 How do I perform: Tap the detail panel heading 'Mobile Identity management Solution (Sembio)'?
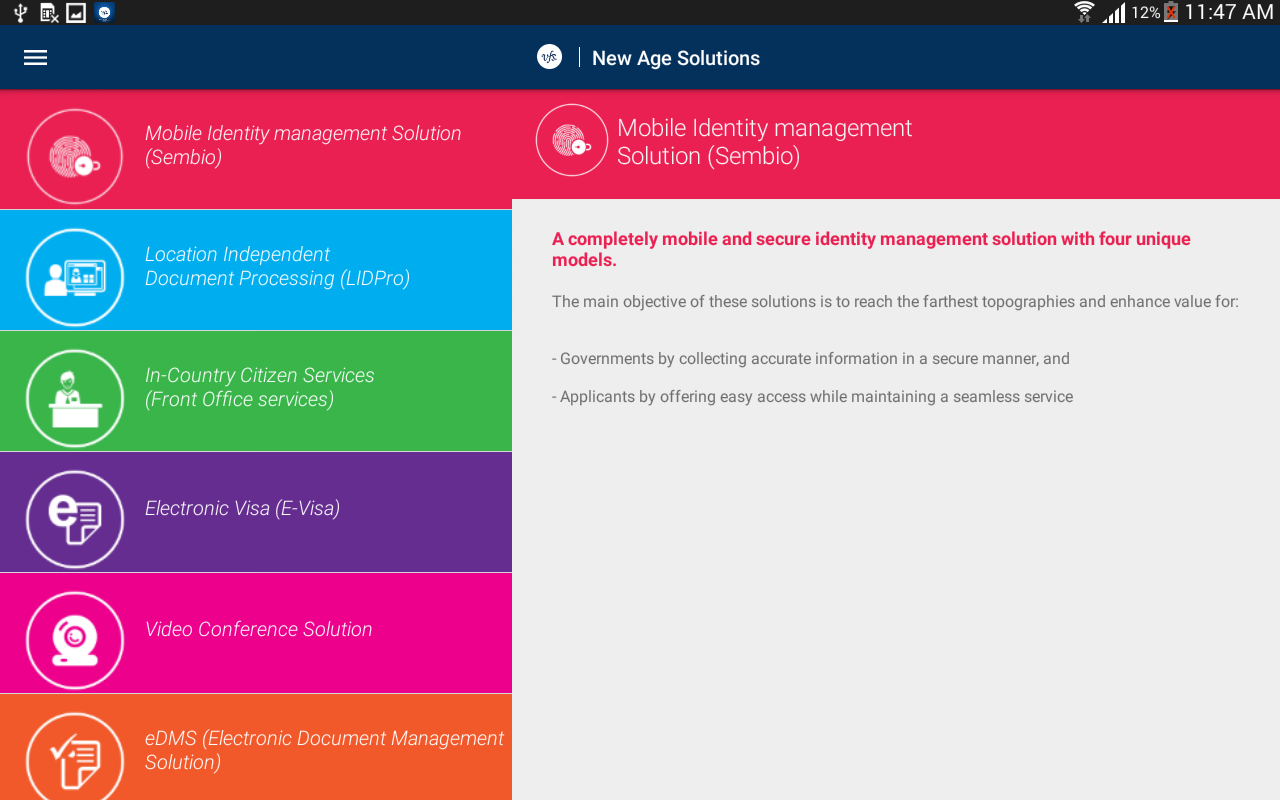[x=765, y=142]
